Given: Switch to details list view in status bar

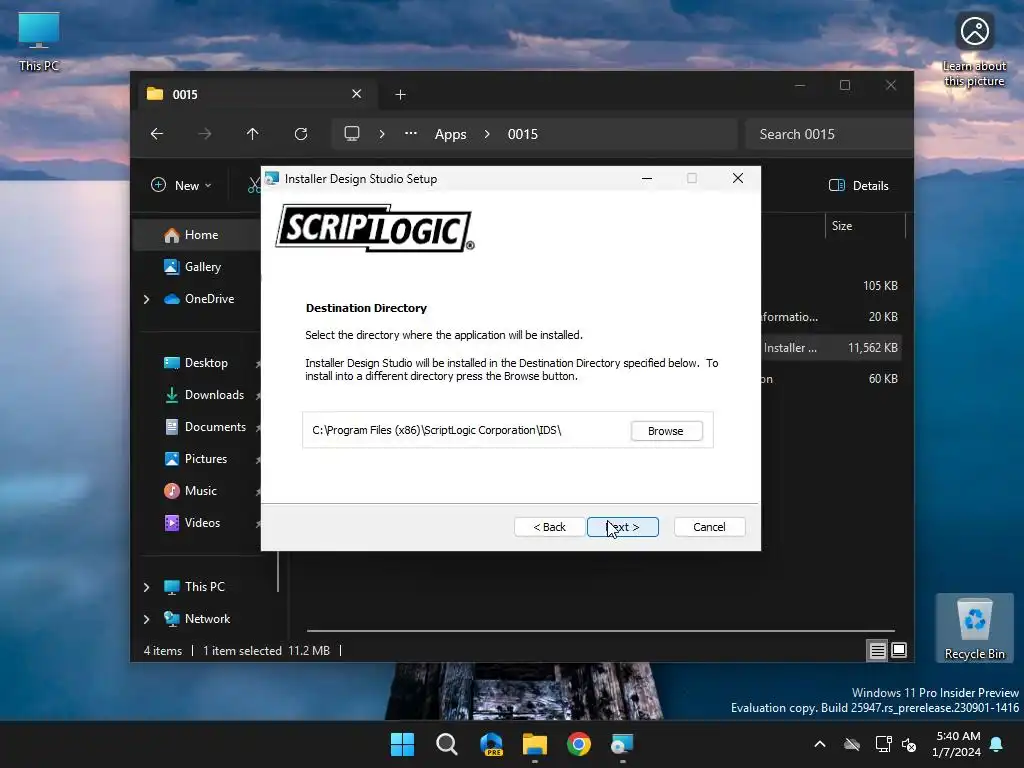Looking at the screenshot, I should point(878,650).
